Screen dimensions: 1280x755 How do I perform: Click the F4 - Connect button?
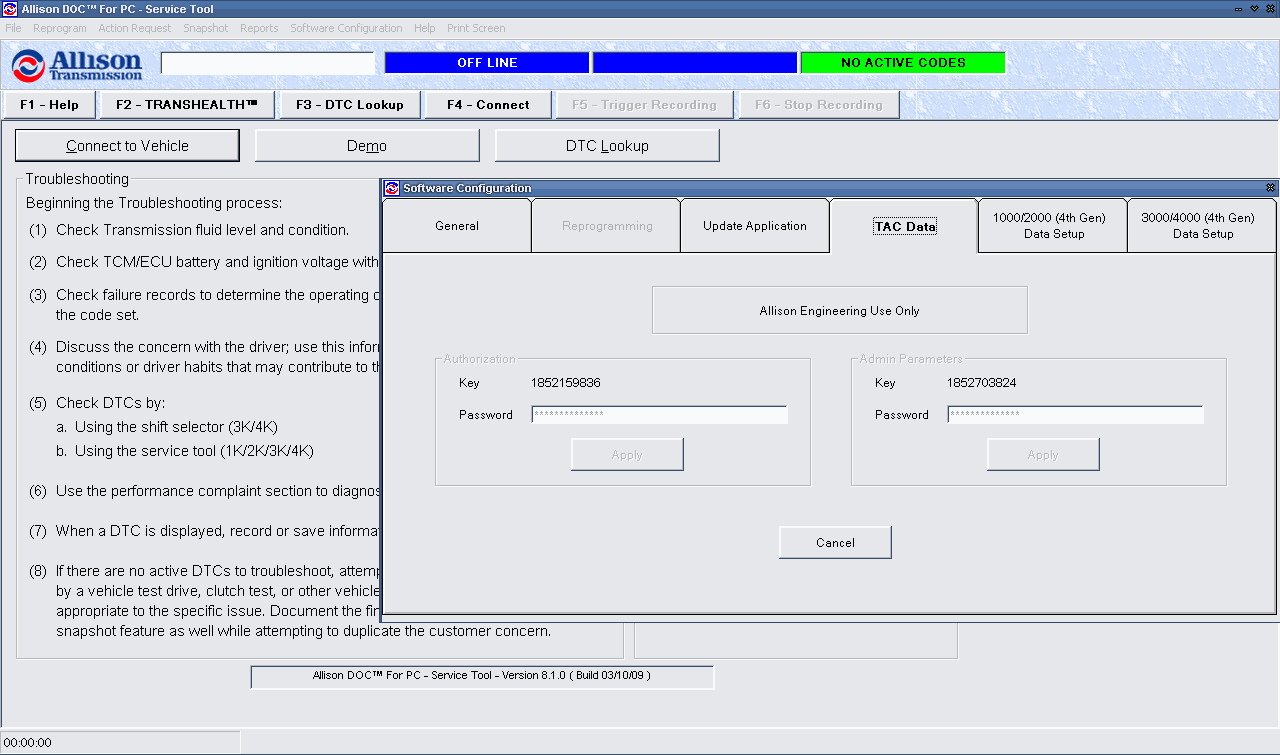coord(488,105)
